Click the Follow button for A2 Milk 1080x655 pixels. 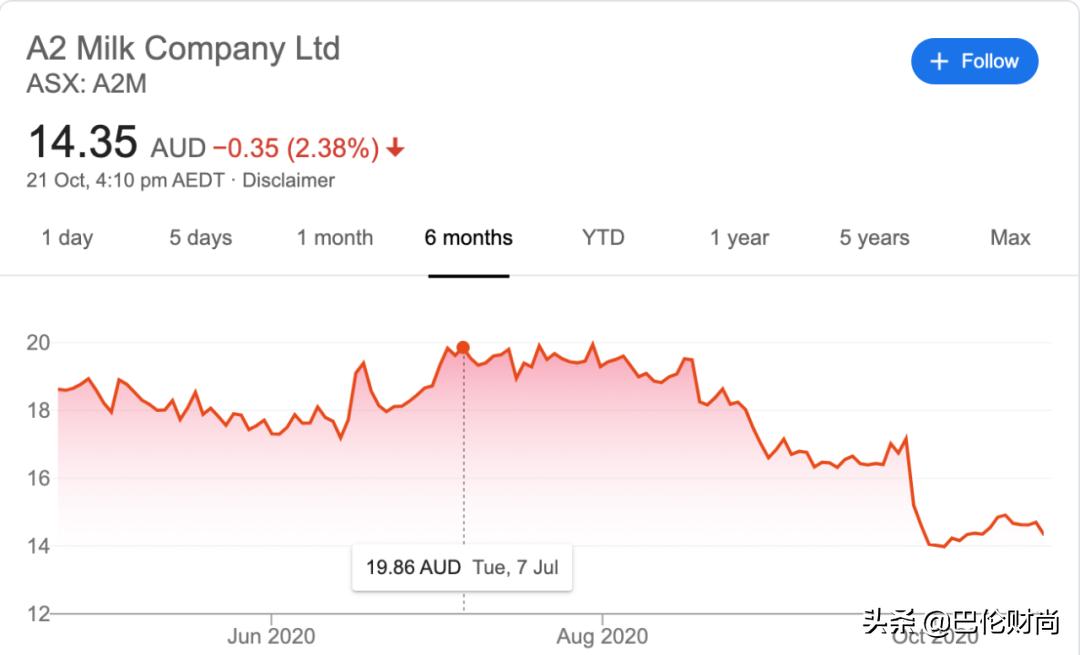point(974,61)
